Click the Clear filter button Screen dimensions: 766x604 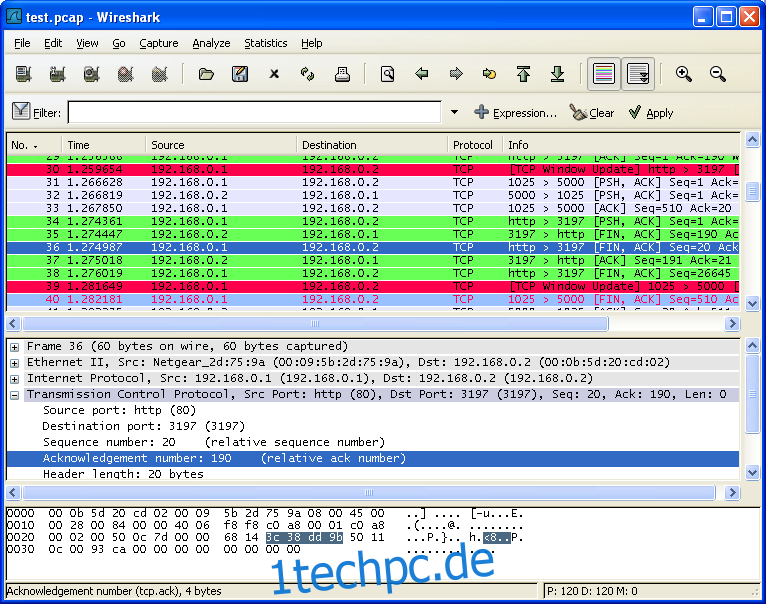[592, 113]
